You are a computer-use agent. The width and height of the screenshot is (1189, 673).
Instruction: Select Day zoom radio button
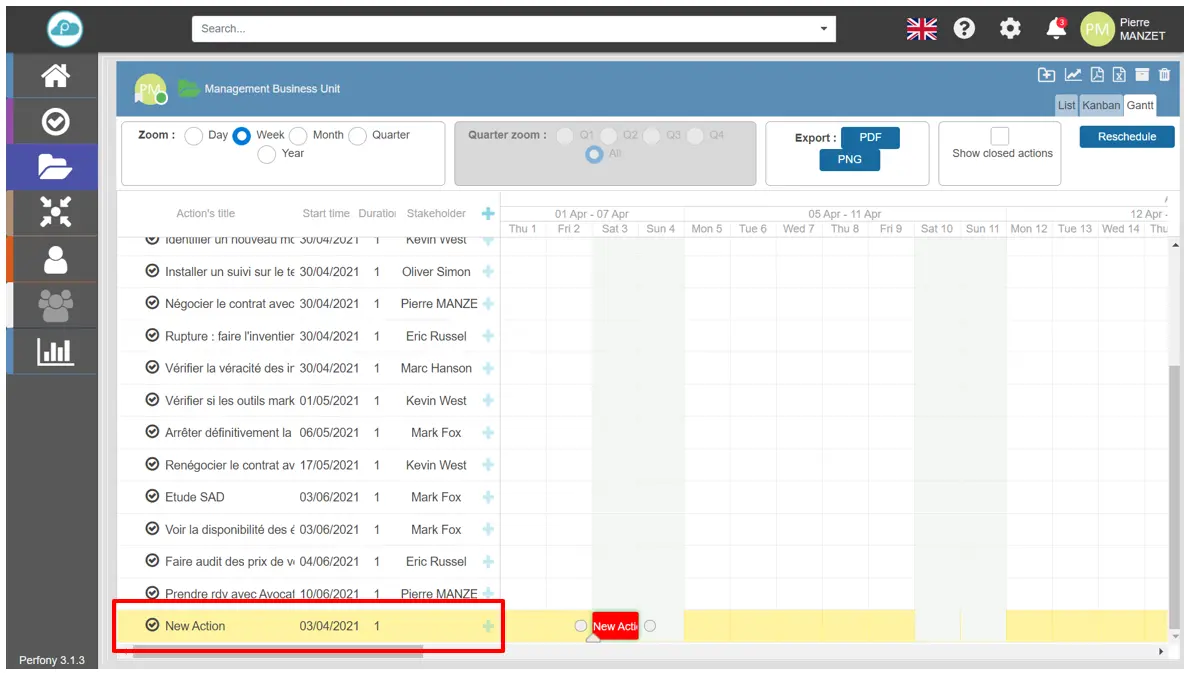(x=194, y=136)
